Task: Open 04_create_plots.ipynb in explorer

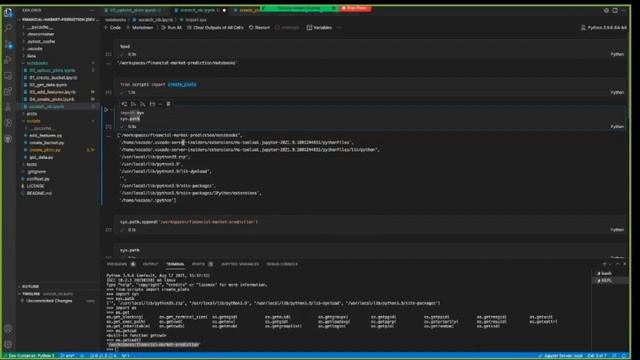Action: click(x=51, y=99)
